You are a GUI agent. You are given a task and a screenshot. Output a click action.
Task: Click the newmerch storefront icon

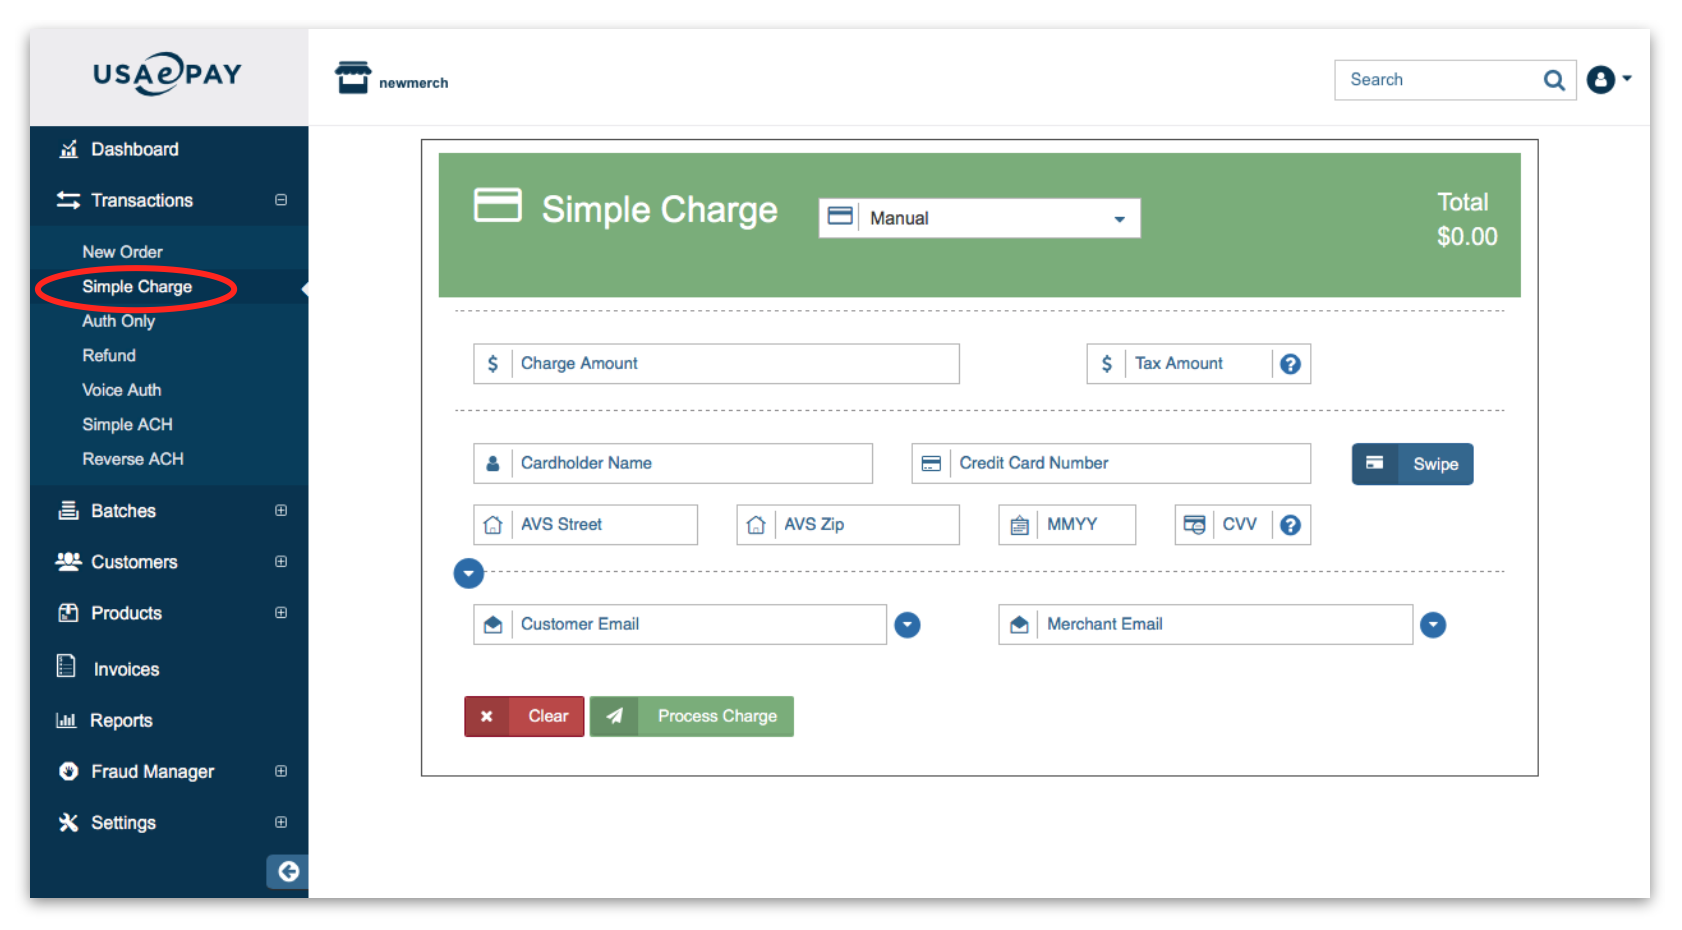[x=352, y=78]
